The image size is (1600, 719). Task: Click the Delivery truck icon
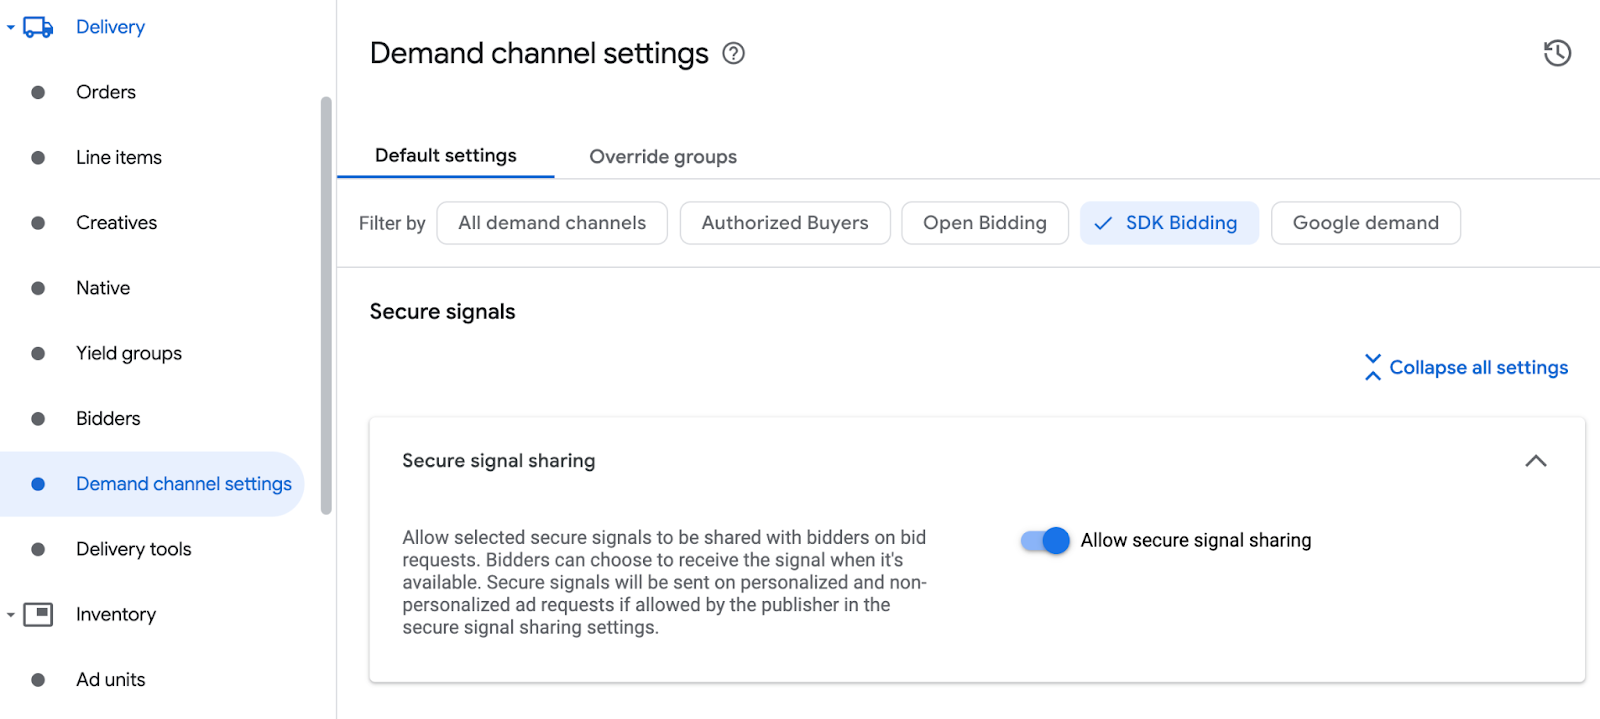coord(38,27)
